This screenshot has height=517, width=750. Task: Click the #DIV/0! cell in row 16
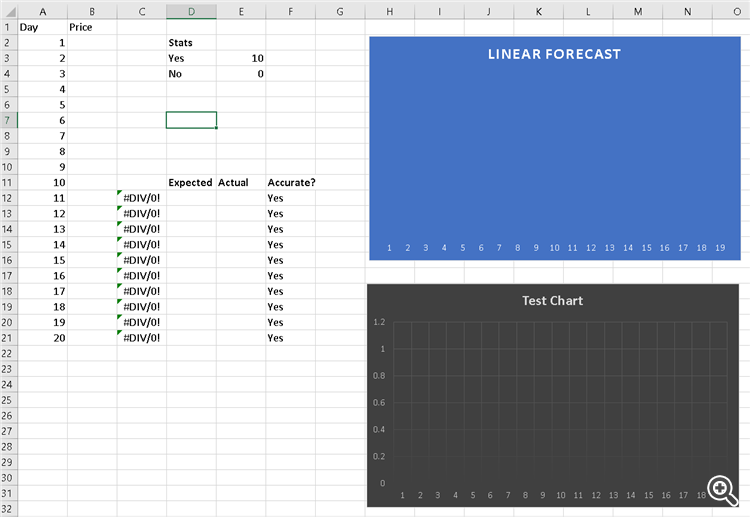pyautogui.click(x=142, y=260)
